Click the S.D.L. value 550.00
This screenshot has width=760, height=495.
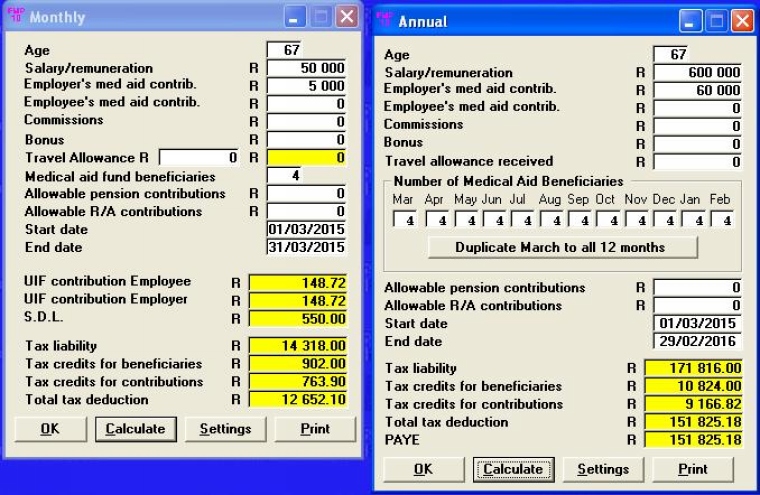[298, 319]
